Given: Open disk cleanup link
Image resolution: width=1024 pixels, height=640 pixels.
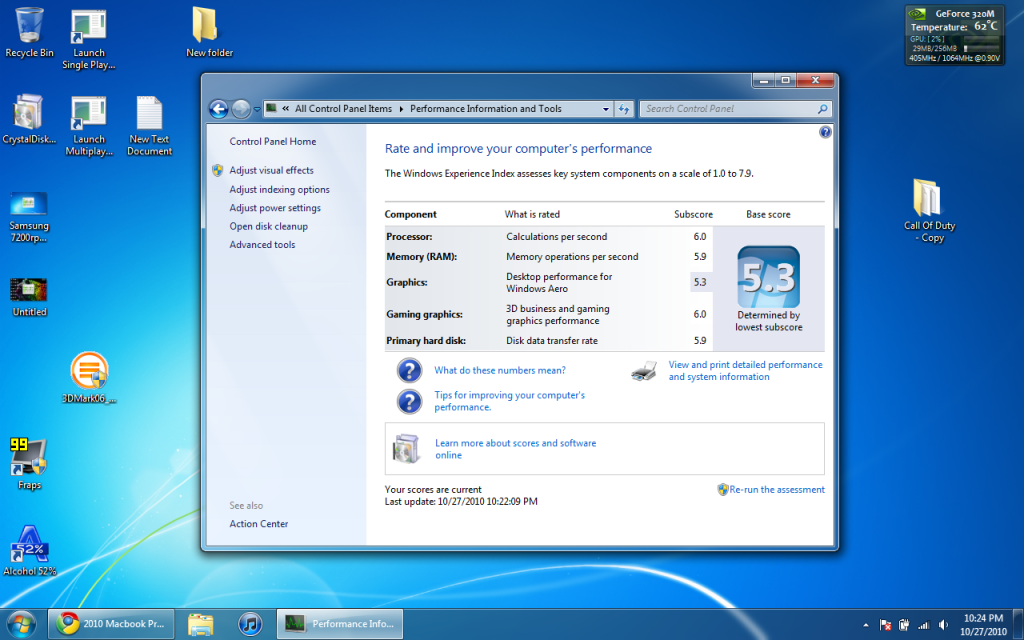Looking at the screenshot, I should tap(268, 227).
